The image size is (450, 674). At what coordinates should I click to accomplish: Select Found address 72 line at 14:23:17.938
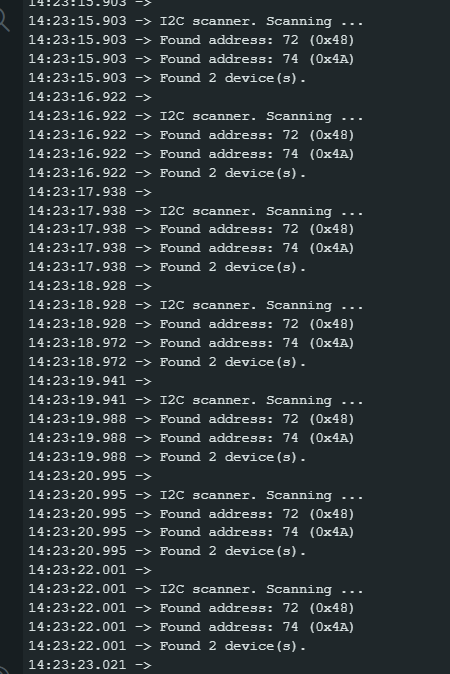click(x=191, y=229)
